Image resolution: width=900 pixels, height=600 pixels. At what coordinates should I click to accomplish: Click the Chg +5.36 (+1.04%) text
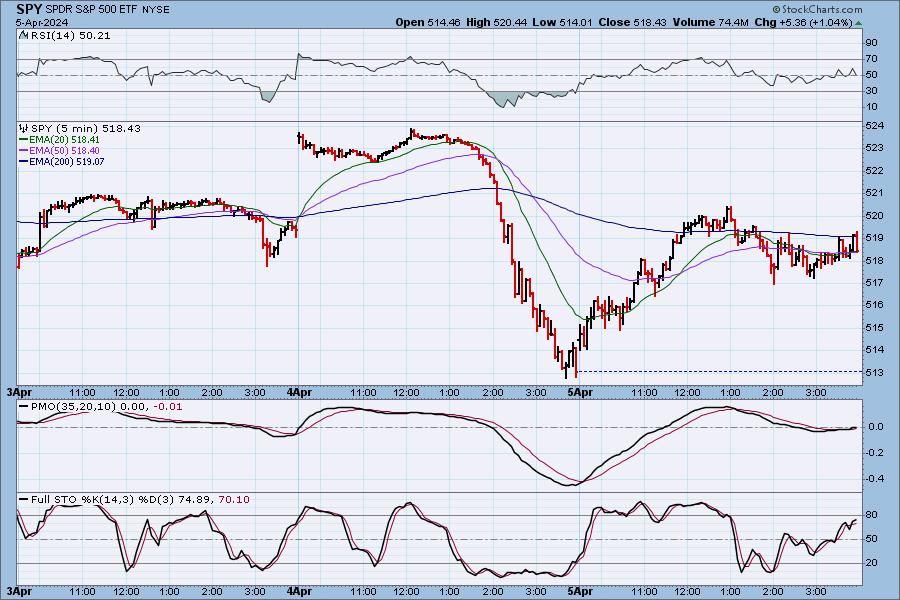804,22
